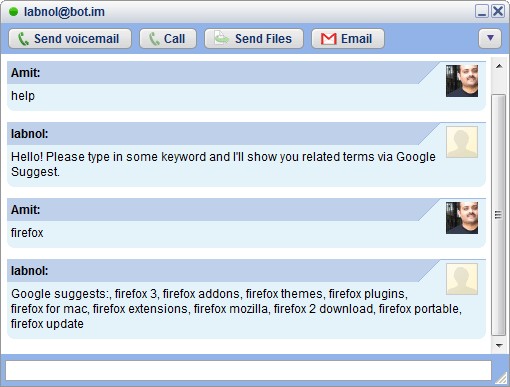Minimize the chat window

point(481,11)
